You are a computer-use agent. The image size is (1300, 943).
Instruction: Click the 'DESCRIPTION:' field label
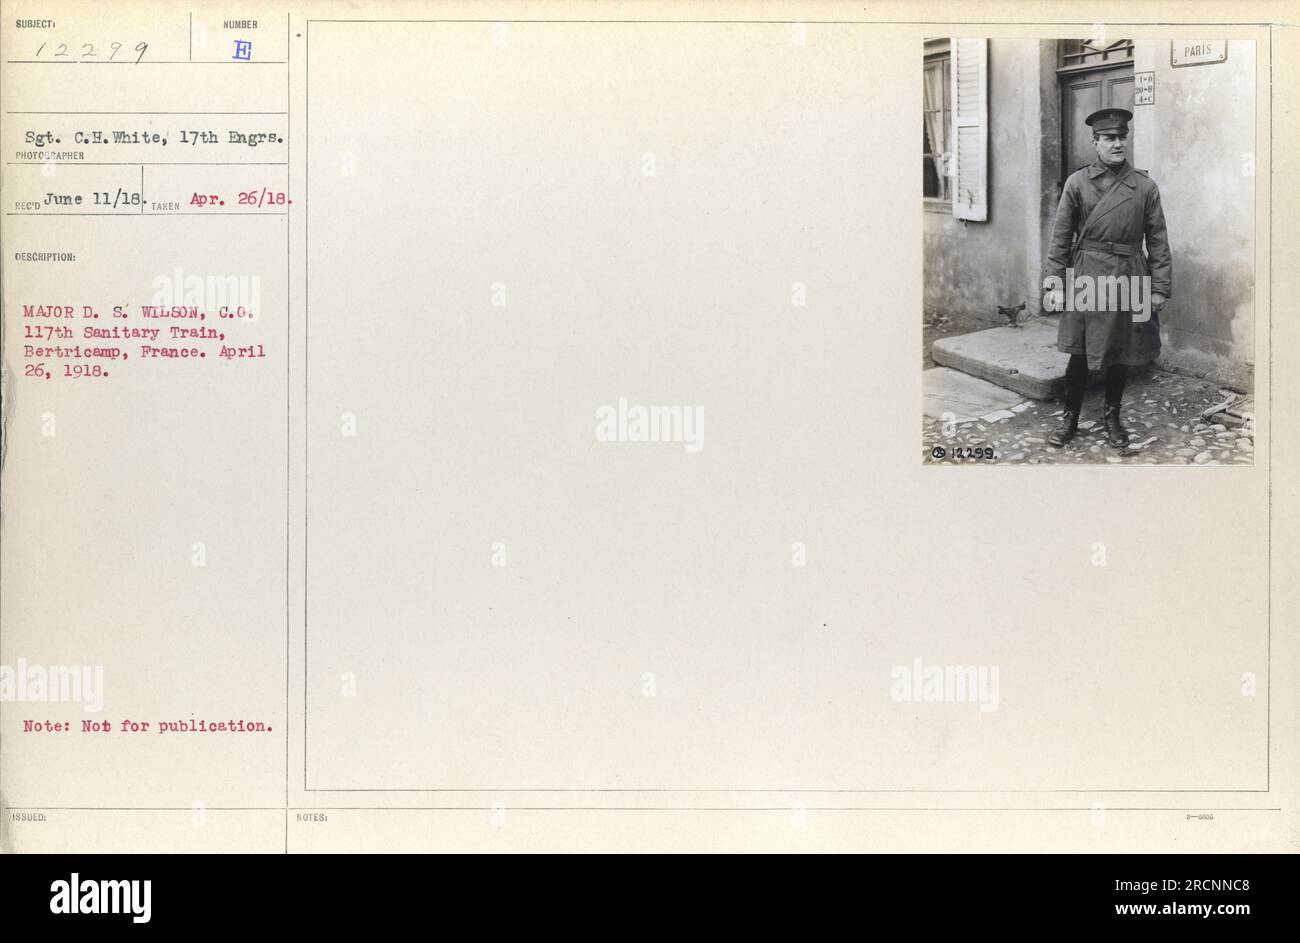45,257
